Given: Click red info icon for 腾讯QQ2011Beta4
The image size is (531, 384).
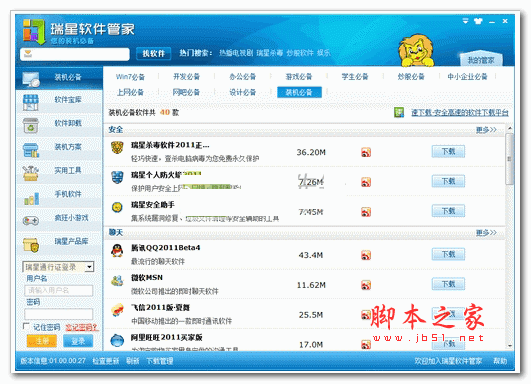Looking at the screenshot, I should (x=366, y=255).
